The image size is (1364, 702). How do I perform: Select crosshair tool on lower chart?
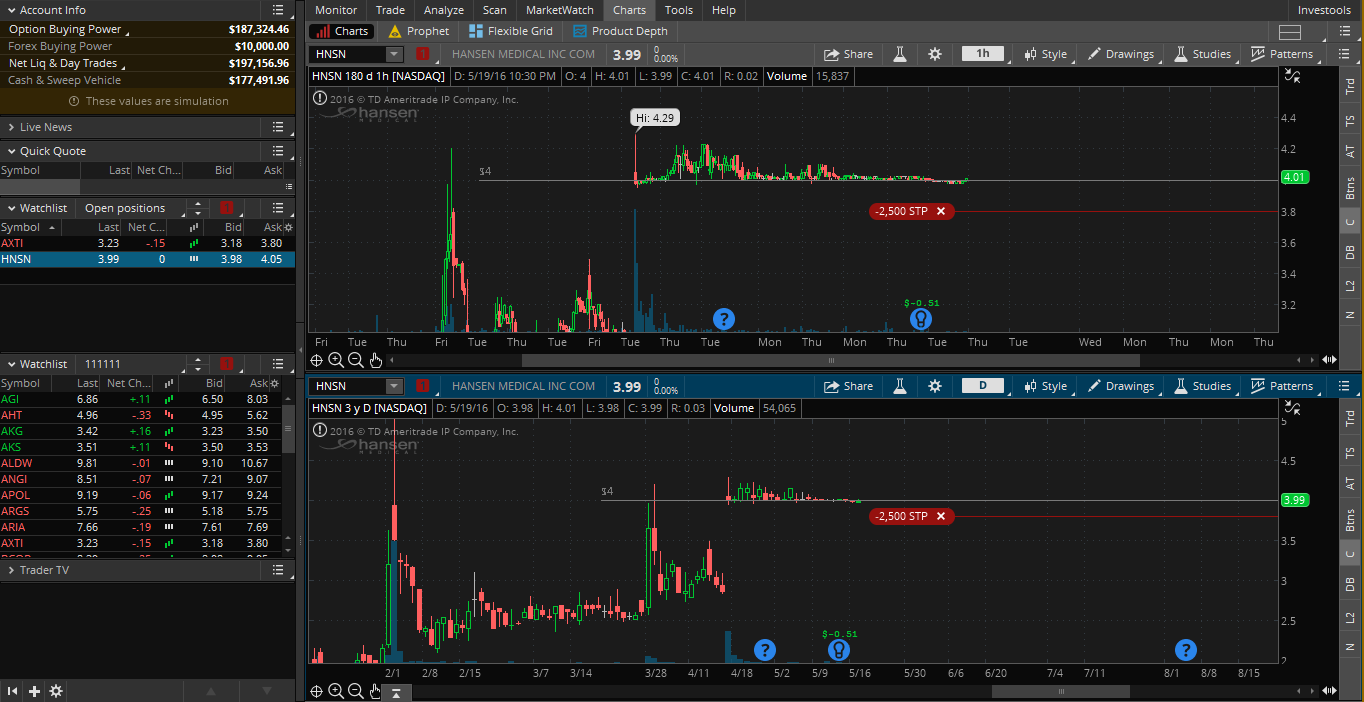[x=317, y=692]
